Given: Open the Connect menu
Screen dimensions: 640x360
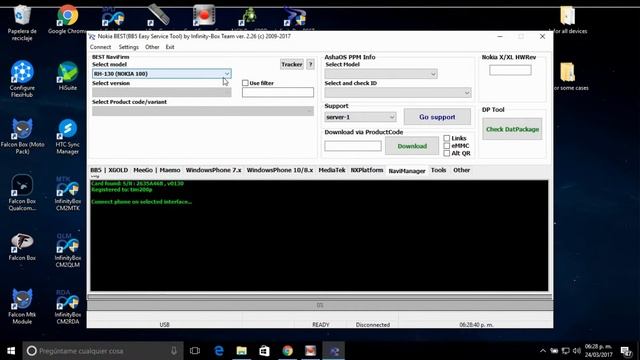Looking at the screenshot, I should (100, 47).
